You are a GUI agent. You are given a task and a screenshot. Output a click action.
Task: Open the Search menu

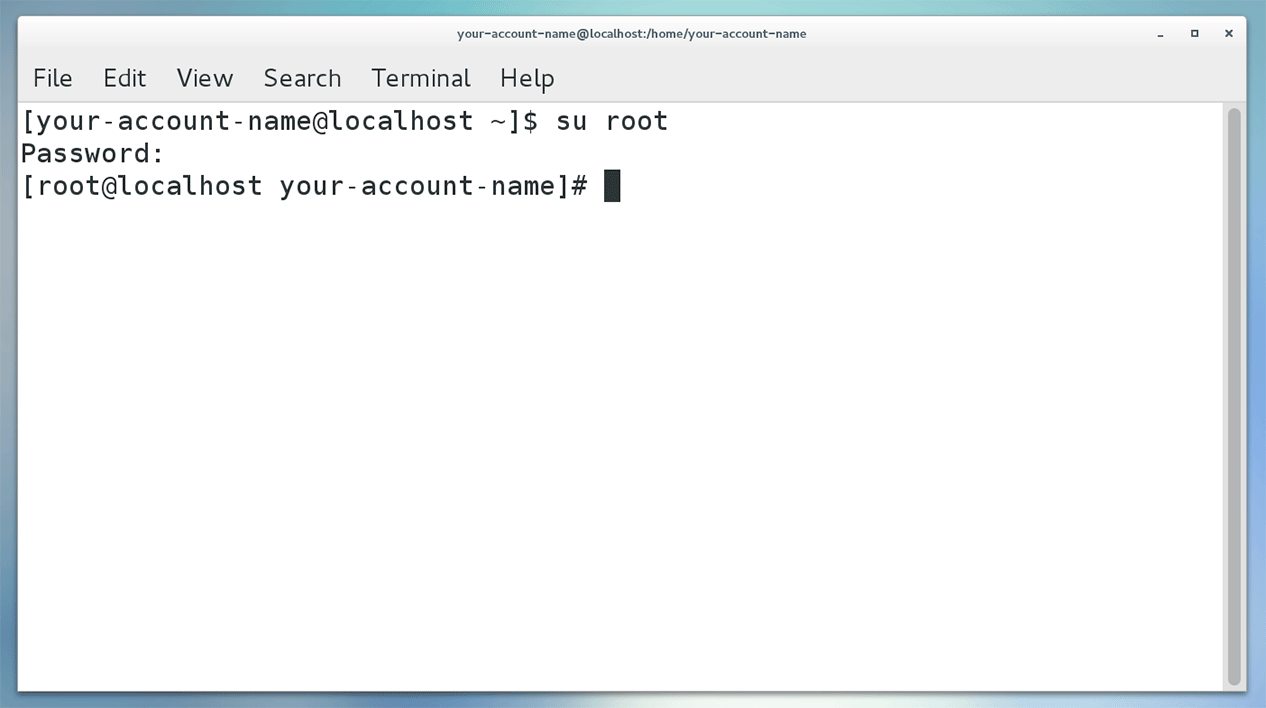pyautogui.click(x=302, y=78)
